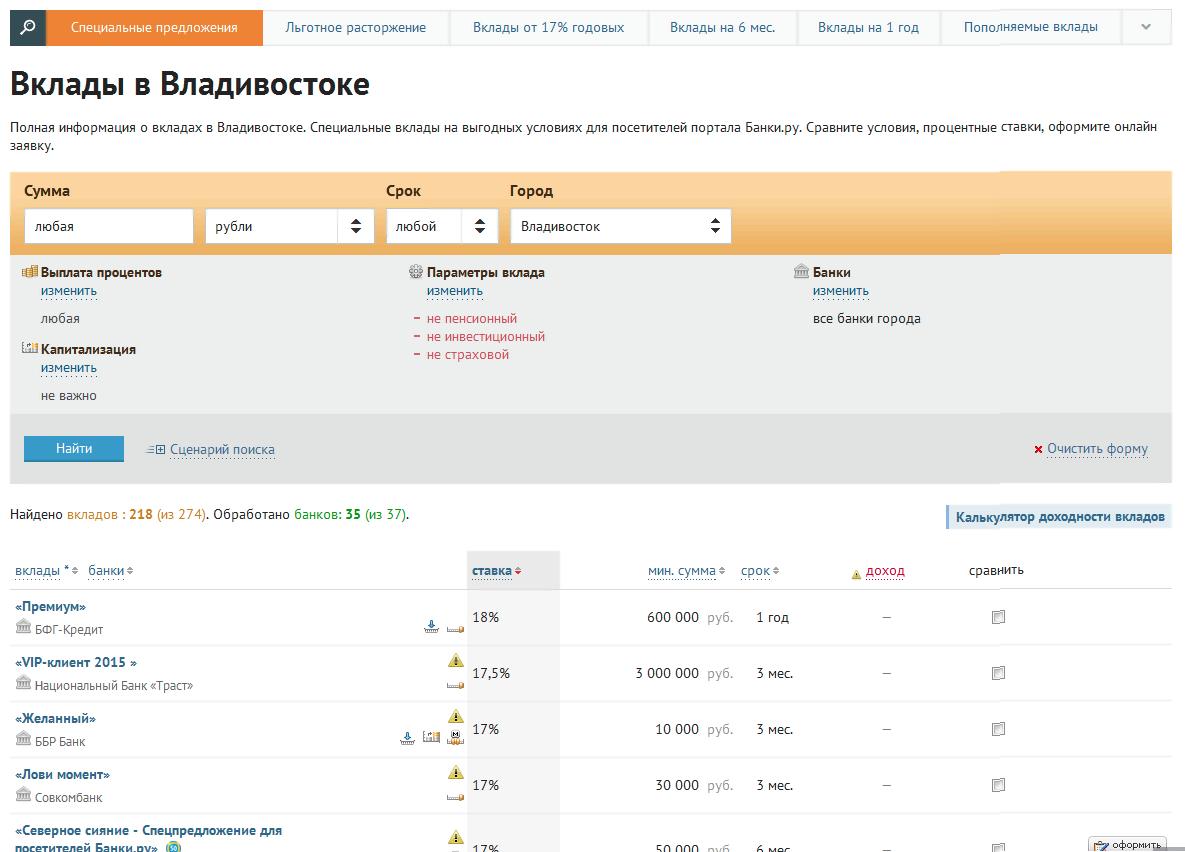Switch to Вклады на 6 мес. tab
The width and height of the screenshot is (1185, 852).
(722, 28)
